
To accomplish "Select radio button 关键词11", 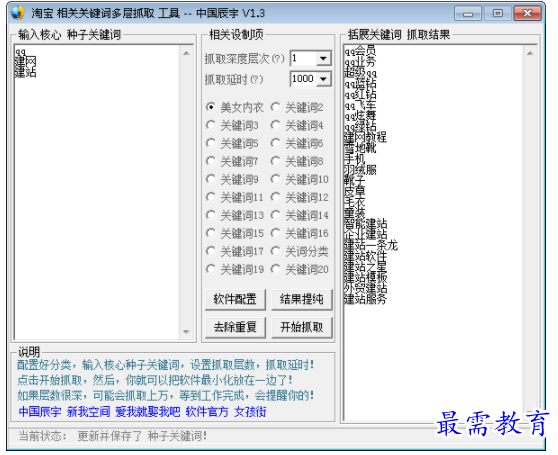I will click(x=211, y=197).
